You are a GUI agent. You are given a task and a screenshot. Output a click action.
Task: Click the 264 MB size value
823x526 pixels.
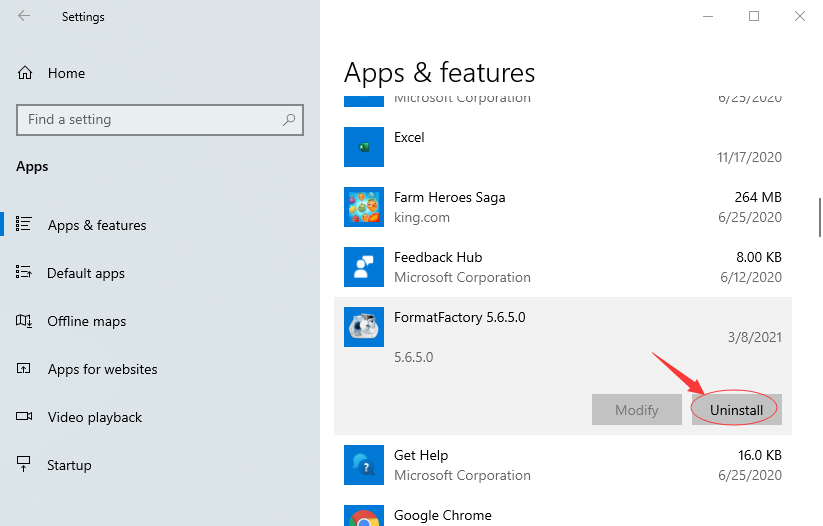click(758, 197)
